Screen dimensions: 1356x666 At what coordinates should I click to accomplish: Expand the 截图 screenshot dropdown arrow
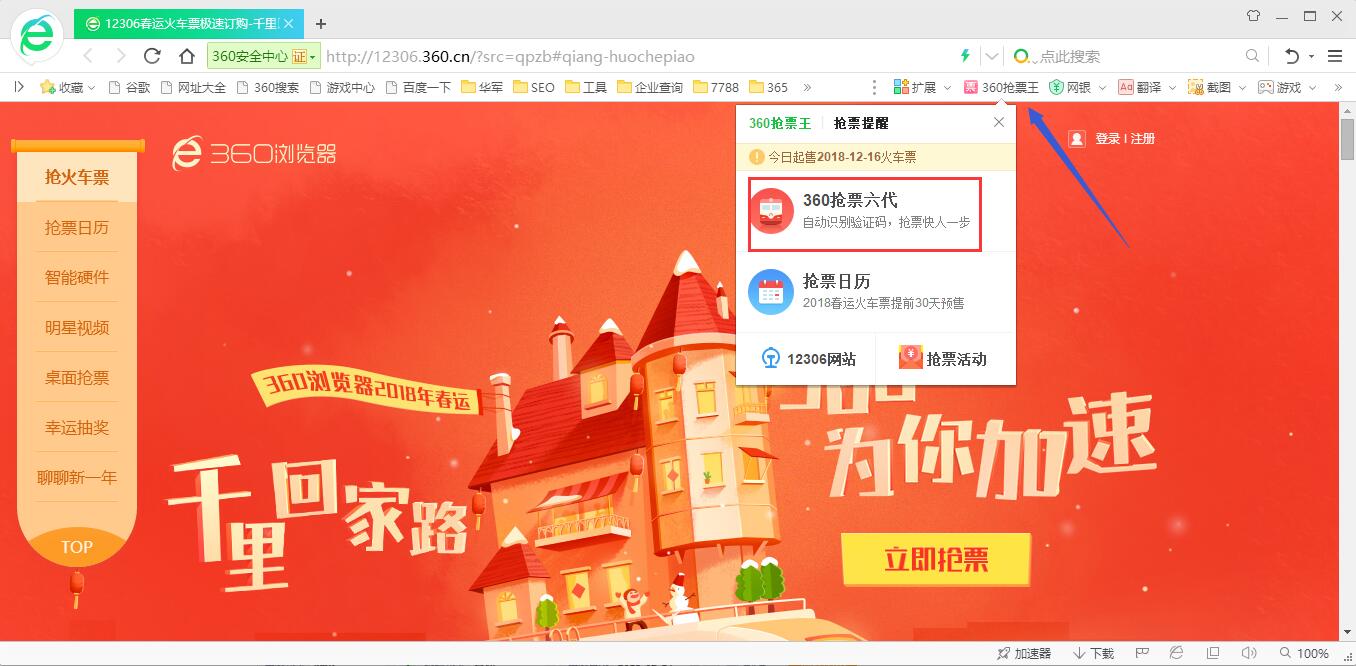point(1241,87)
